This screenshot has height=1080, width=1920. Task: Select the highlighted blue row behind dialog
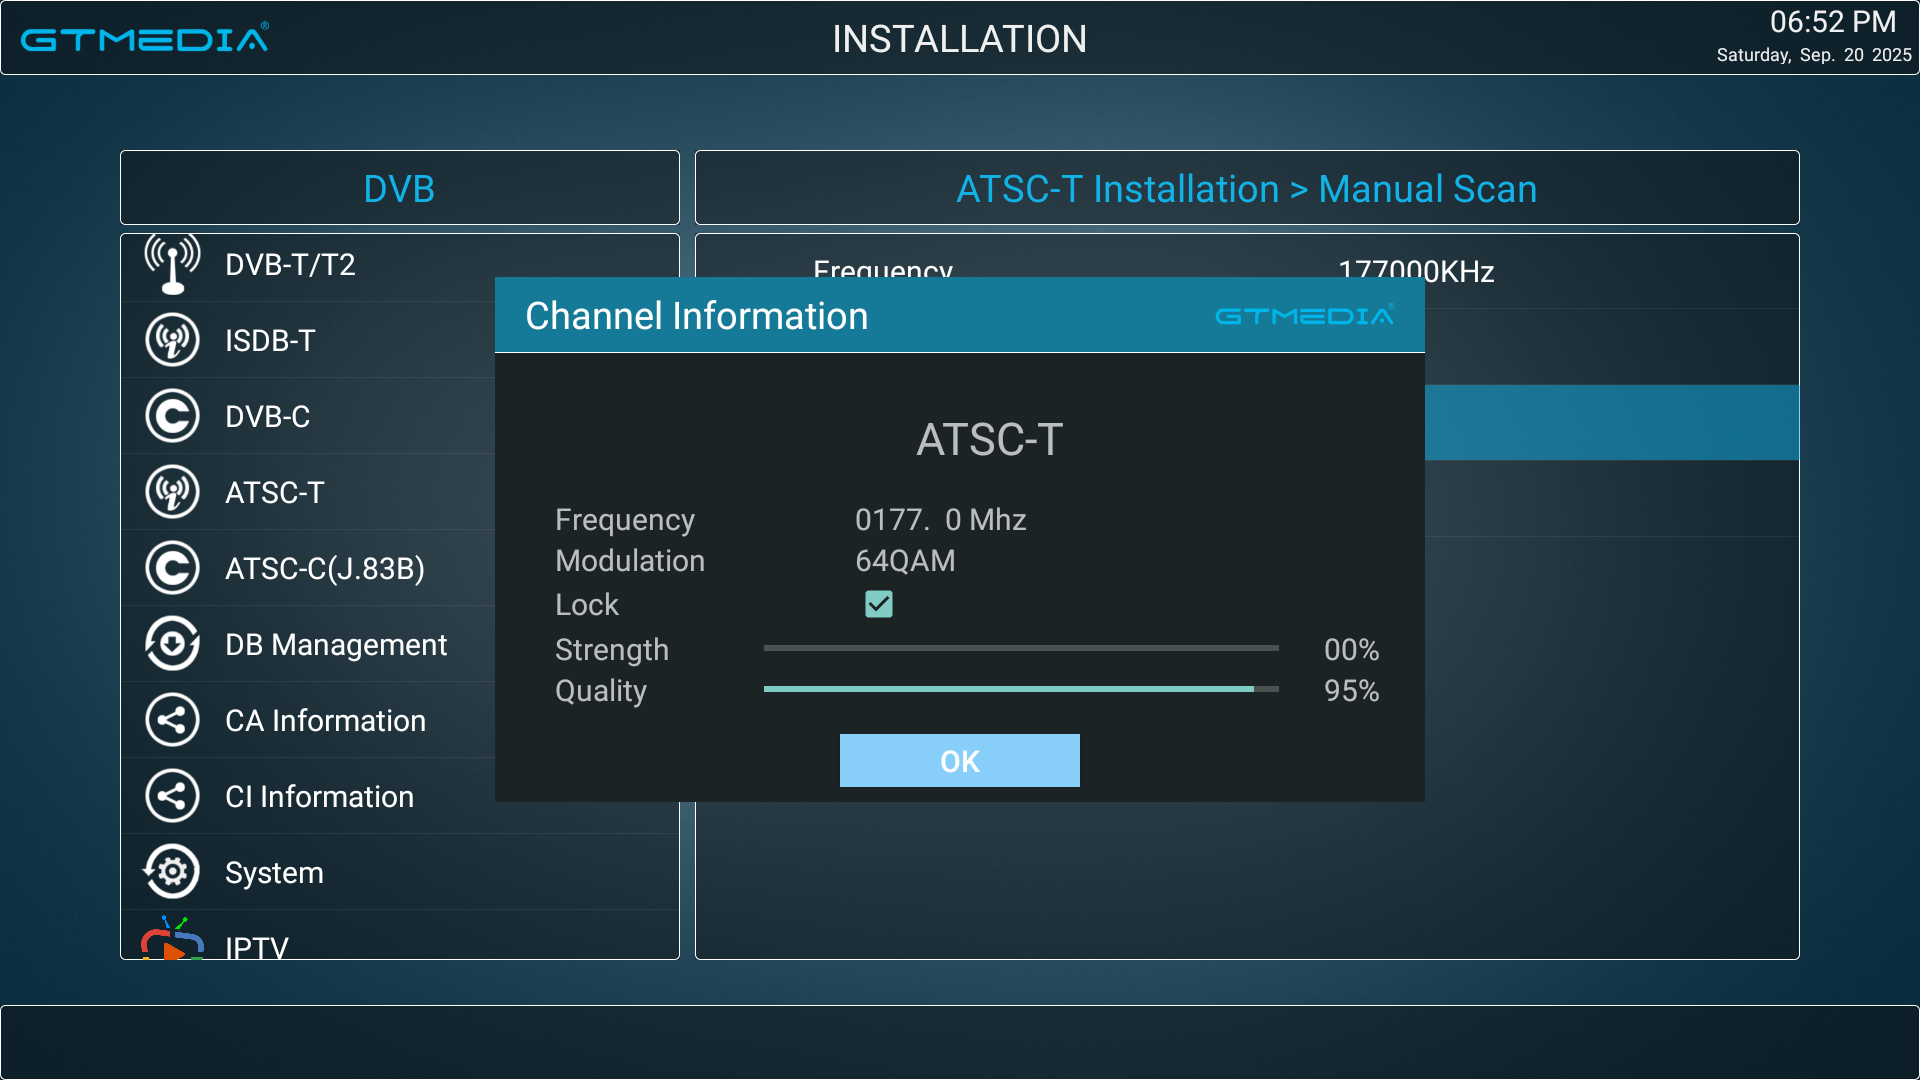tap(1612, 422)
